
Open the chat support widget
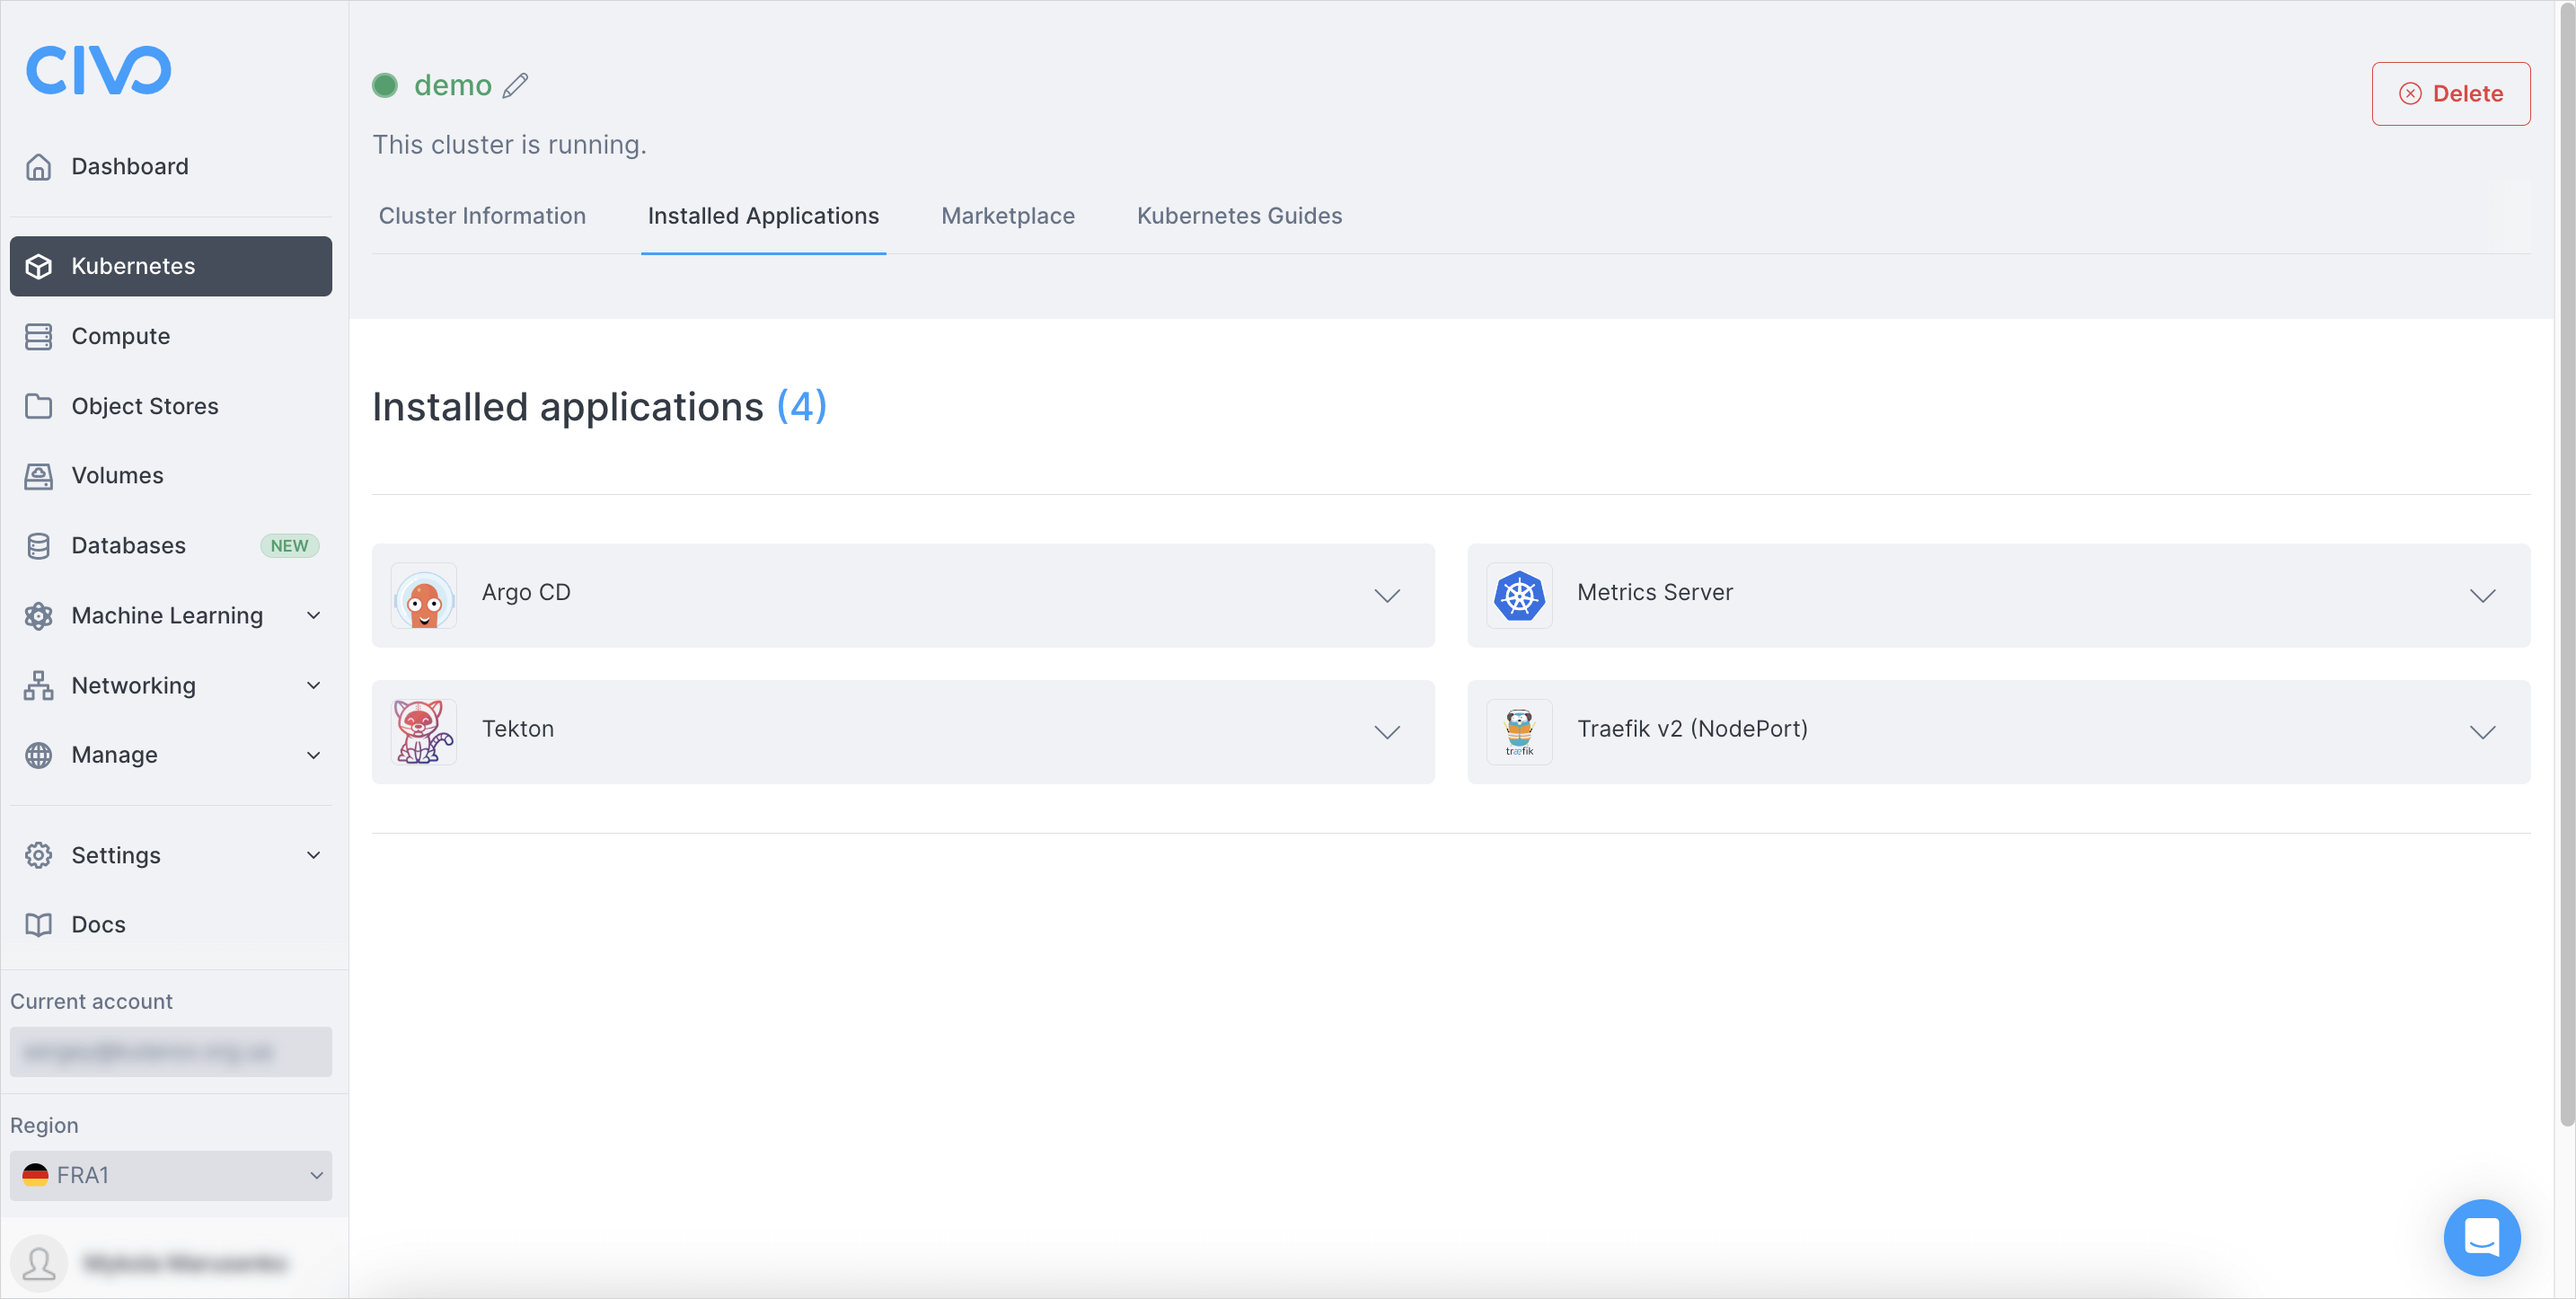pos(2483,1236)
